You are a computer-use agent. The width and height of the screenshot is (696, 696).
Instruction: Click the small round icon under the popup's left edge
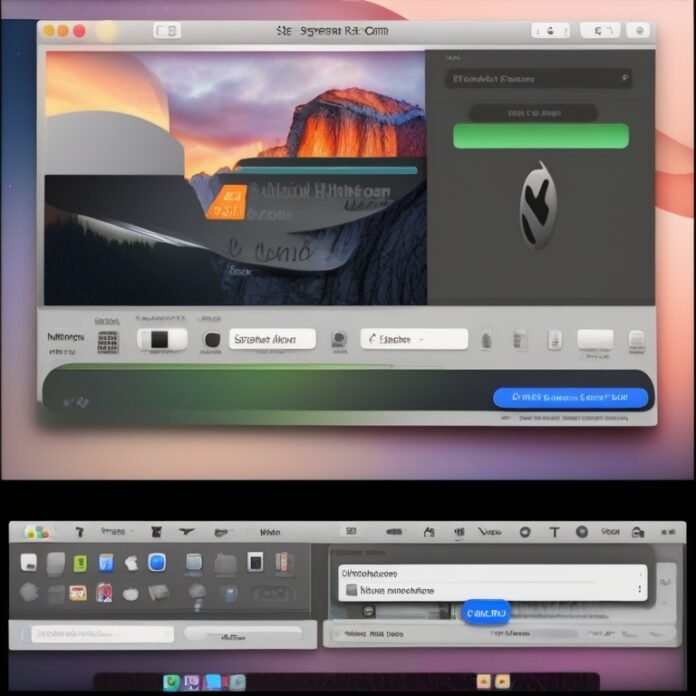tap(368, 611)
